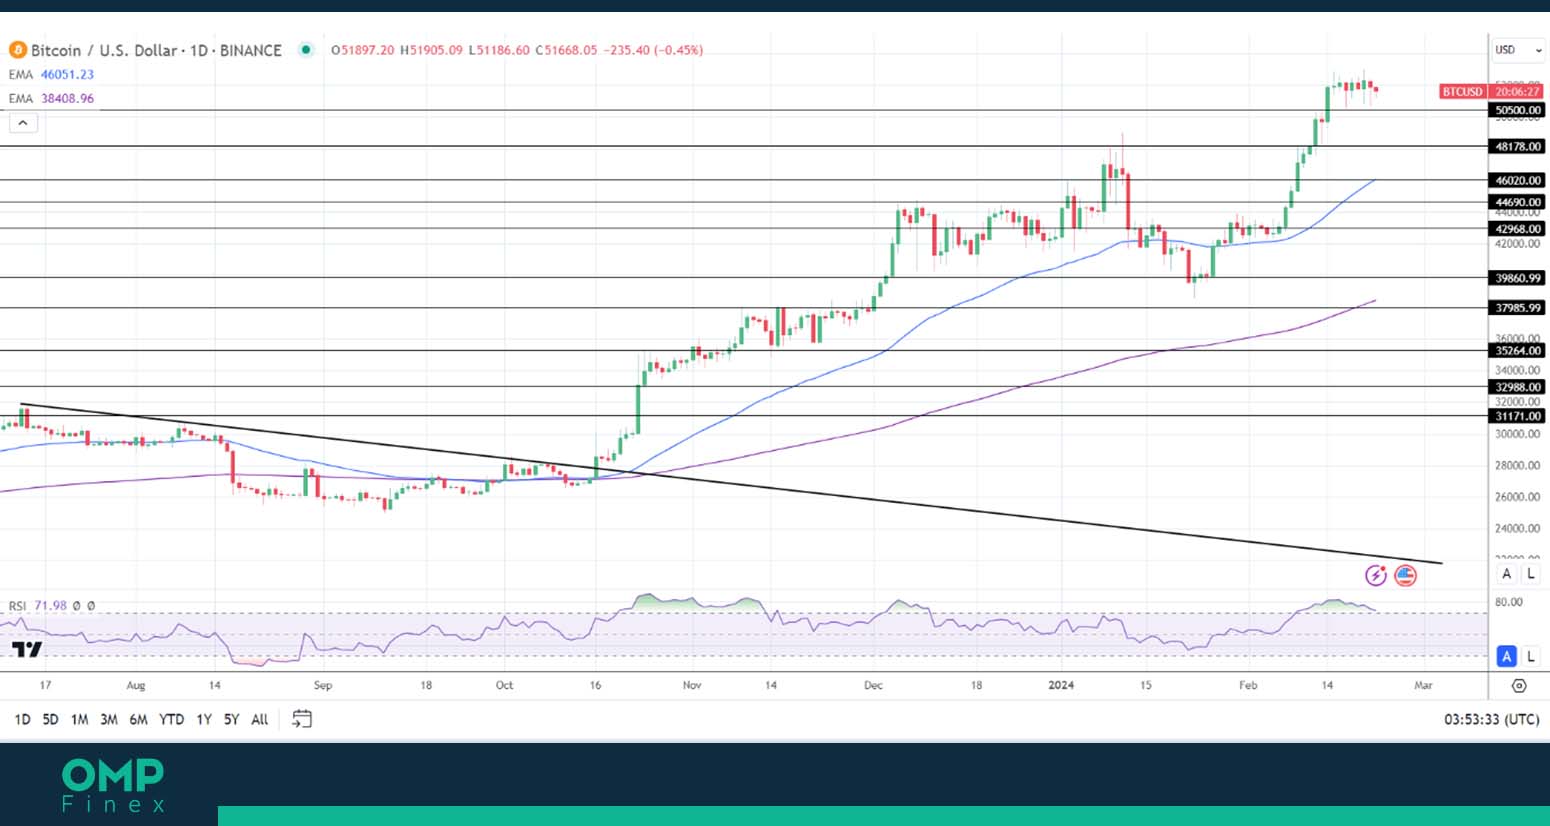
Task: Toggle log scale L on RSI pane
Action: pos(1530,656)
